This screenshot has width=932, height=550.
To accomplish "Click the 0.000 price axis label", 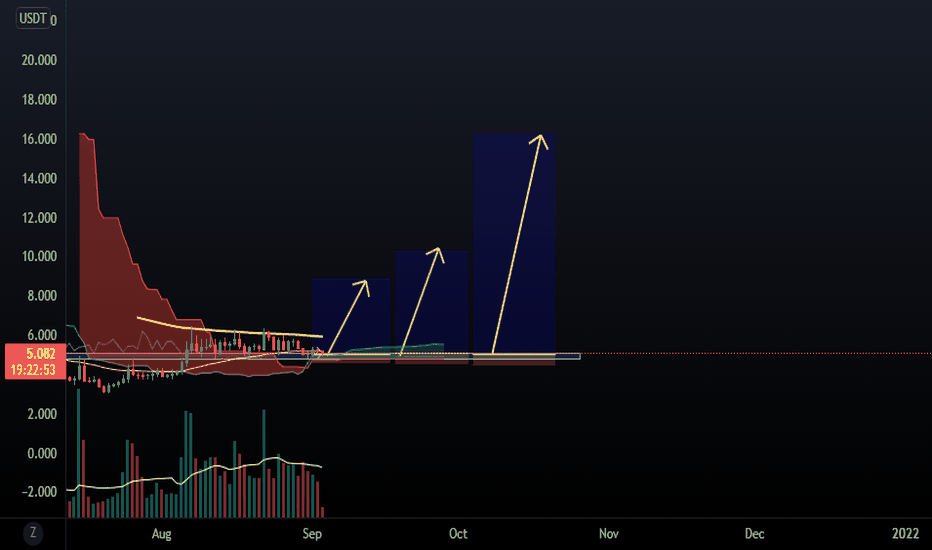I will [42, 453].
